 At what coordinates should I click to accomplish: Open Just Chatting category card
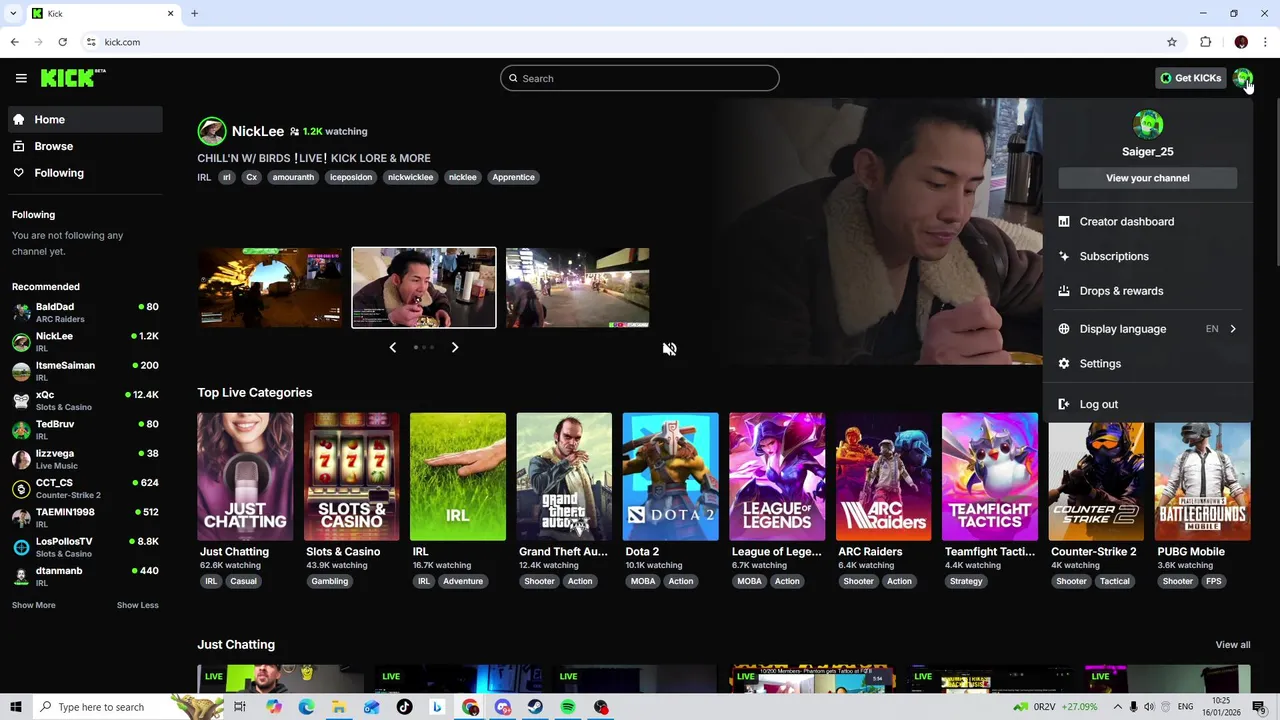click(x=245, y=477)
